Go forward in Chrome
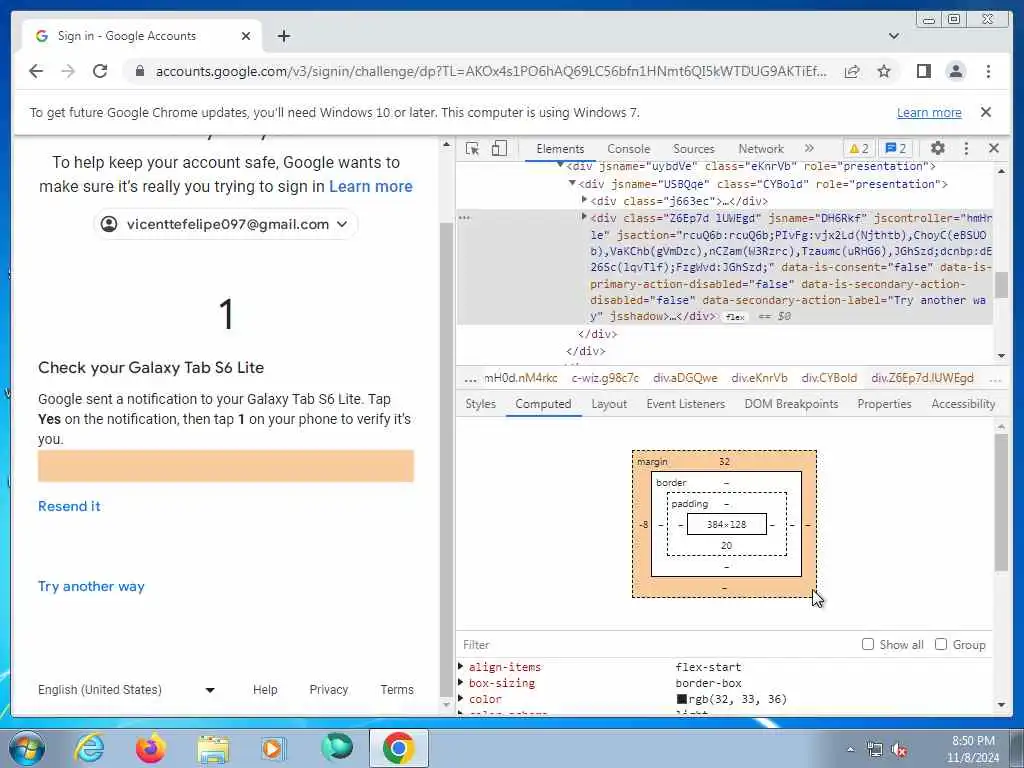The height and width of the screenshot is (768, 1024). [x=68, y=71]
